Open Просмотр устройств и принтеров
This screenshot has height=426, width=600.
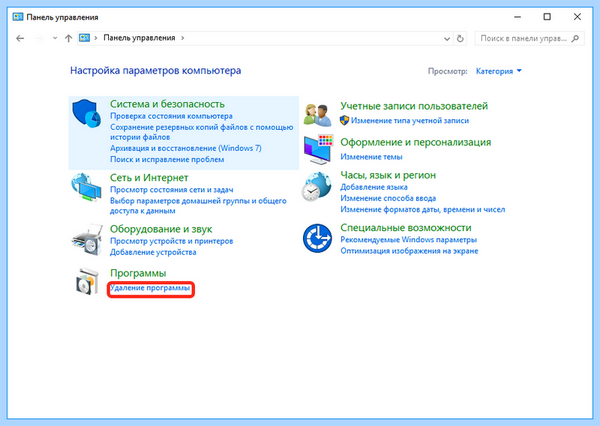point(171,241)
